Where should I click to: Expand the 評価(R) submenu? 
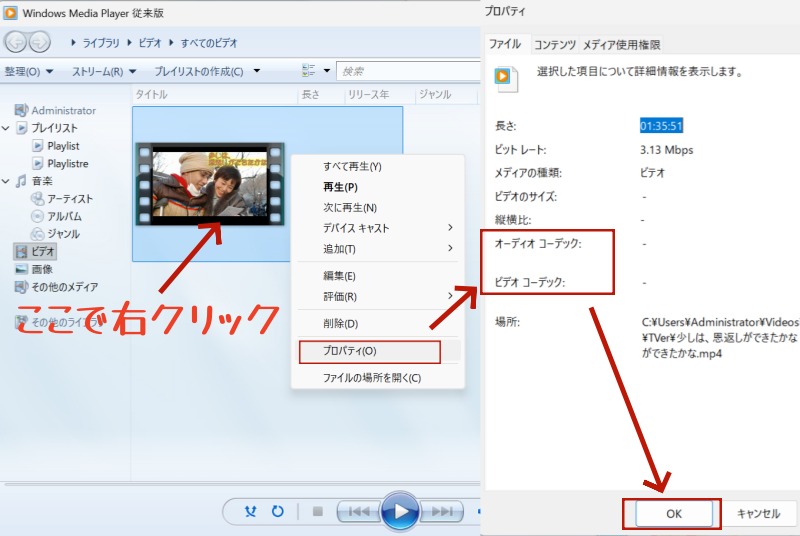(450, 296)
